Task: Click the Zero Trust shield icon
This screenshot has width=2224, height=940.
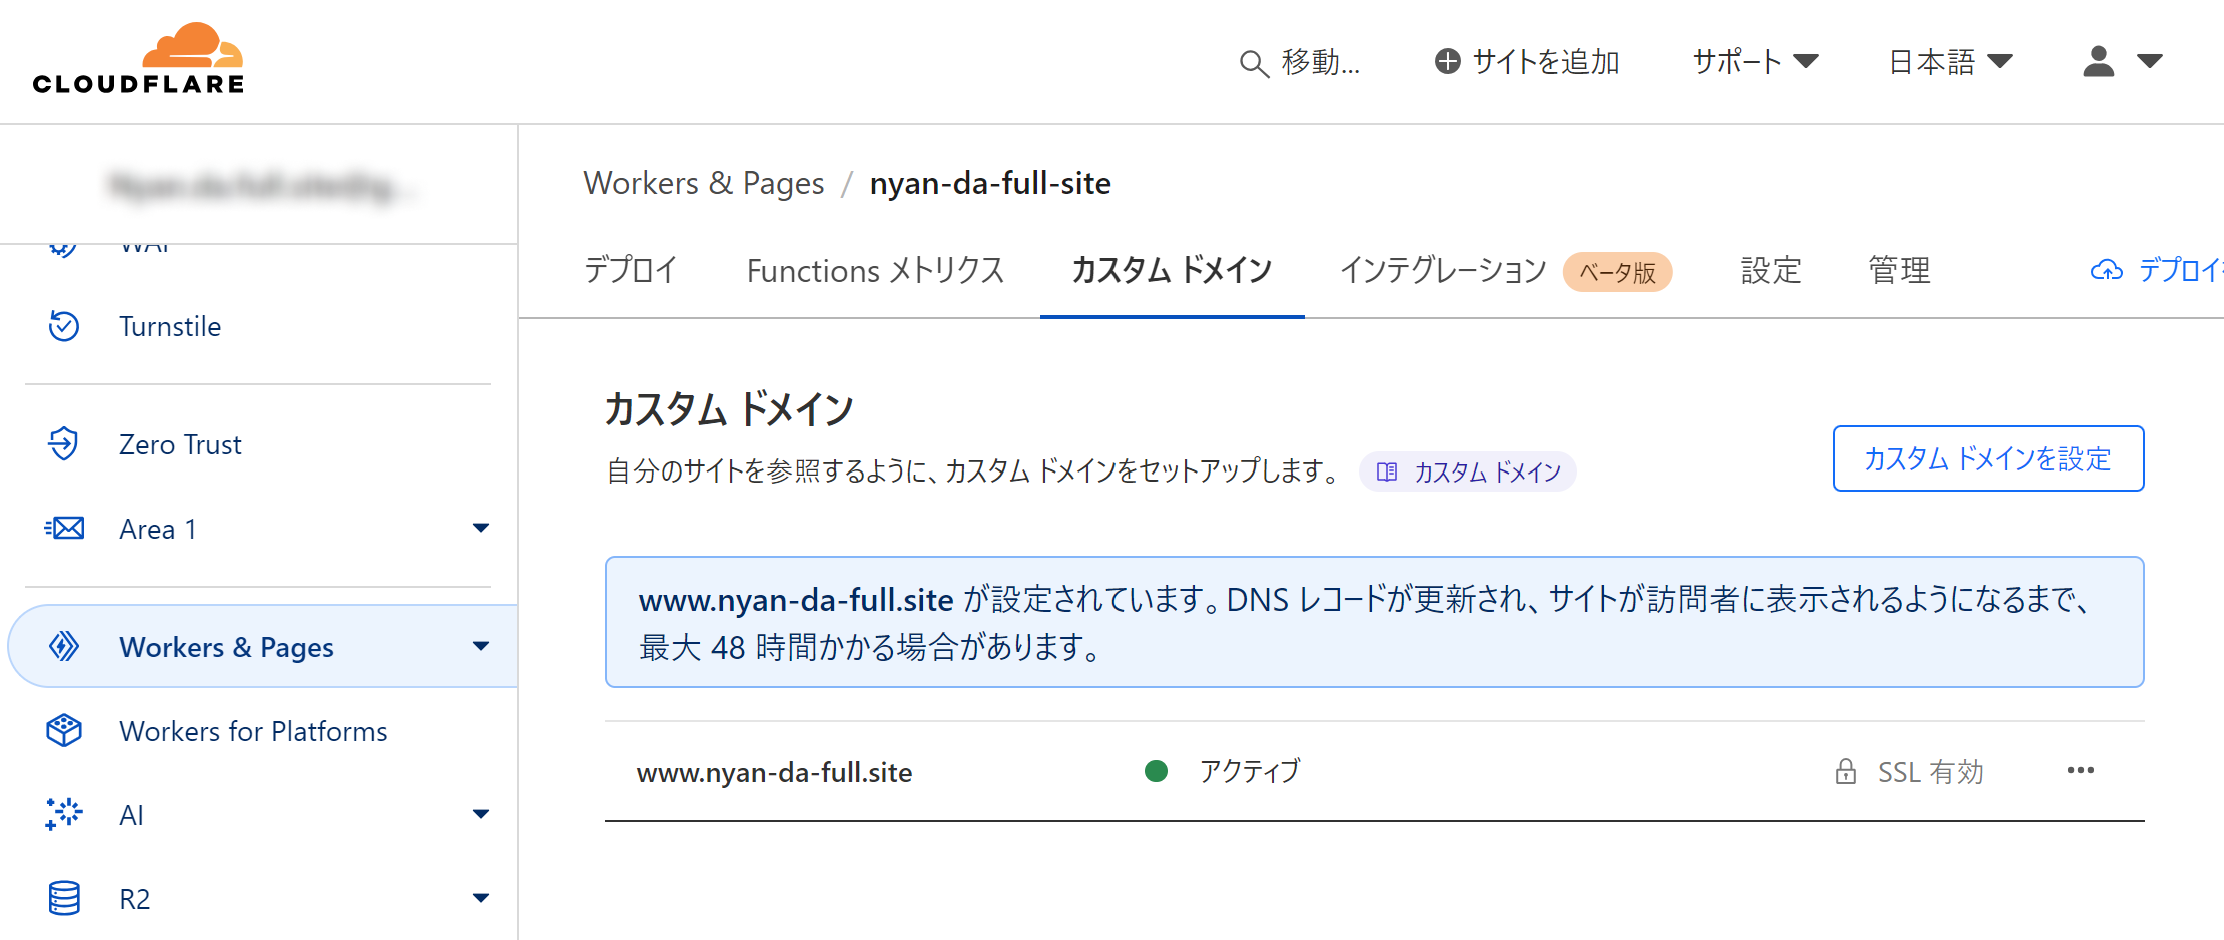Action: pos(64,443)
